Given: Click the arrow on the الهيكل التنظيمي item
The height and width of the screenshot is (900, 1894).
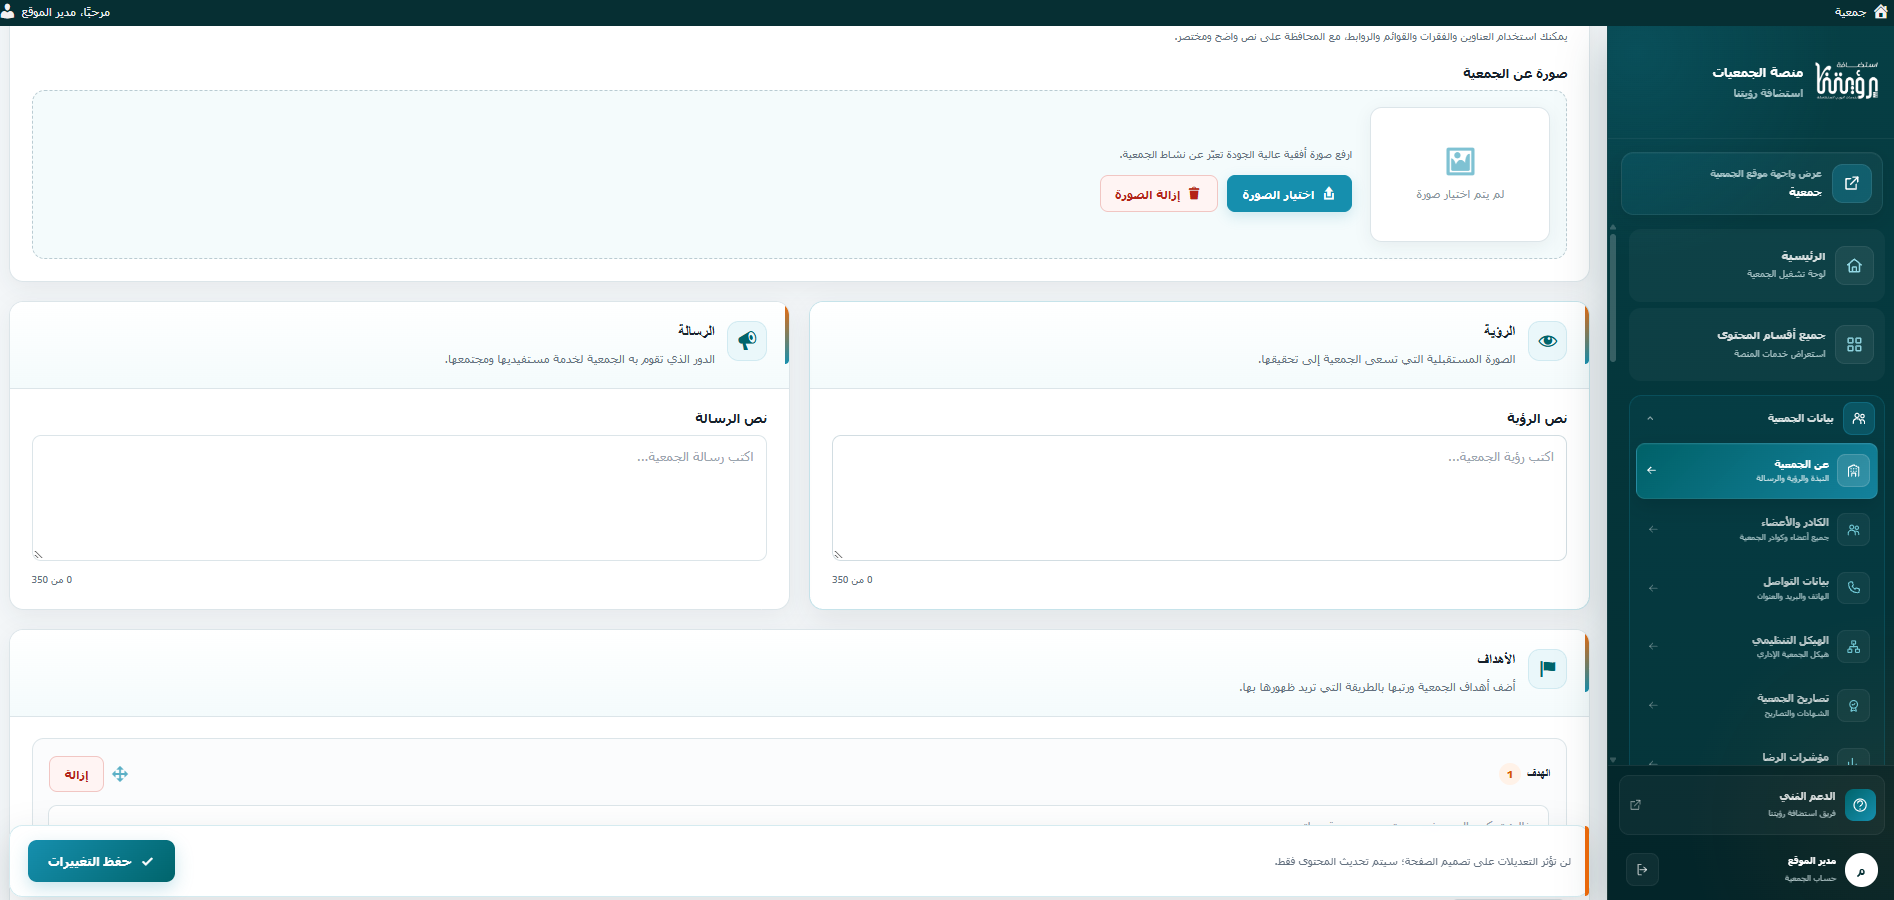Looking at the screenshot, I should 1653,646.
